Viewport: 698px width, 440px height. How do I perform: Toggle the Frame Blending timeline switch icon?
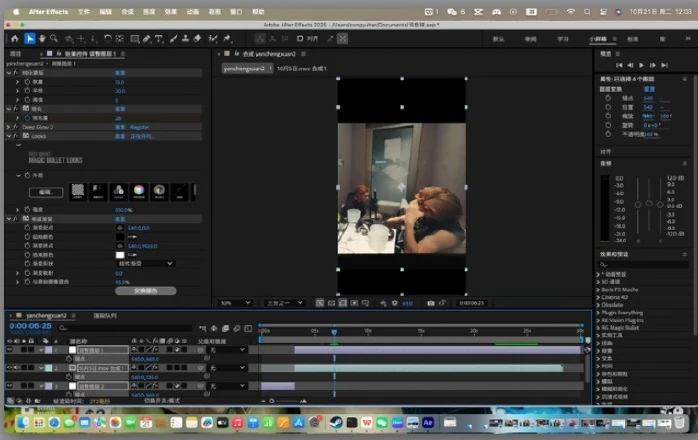225,328
